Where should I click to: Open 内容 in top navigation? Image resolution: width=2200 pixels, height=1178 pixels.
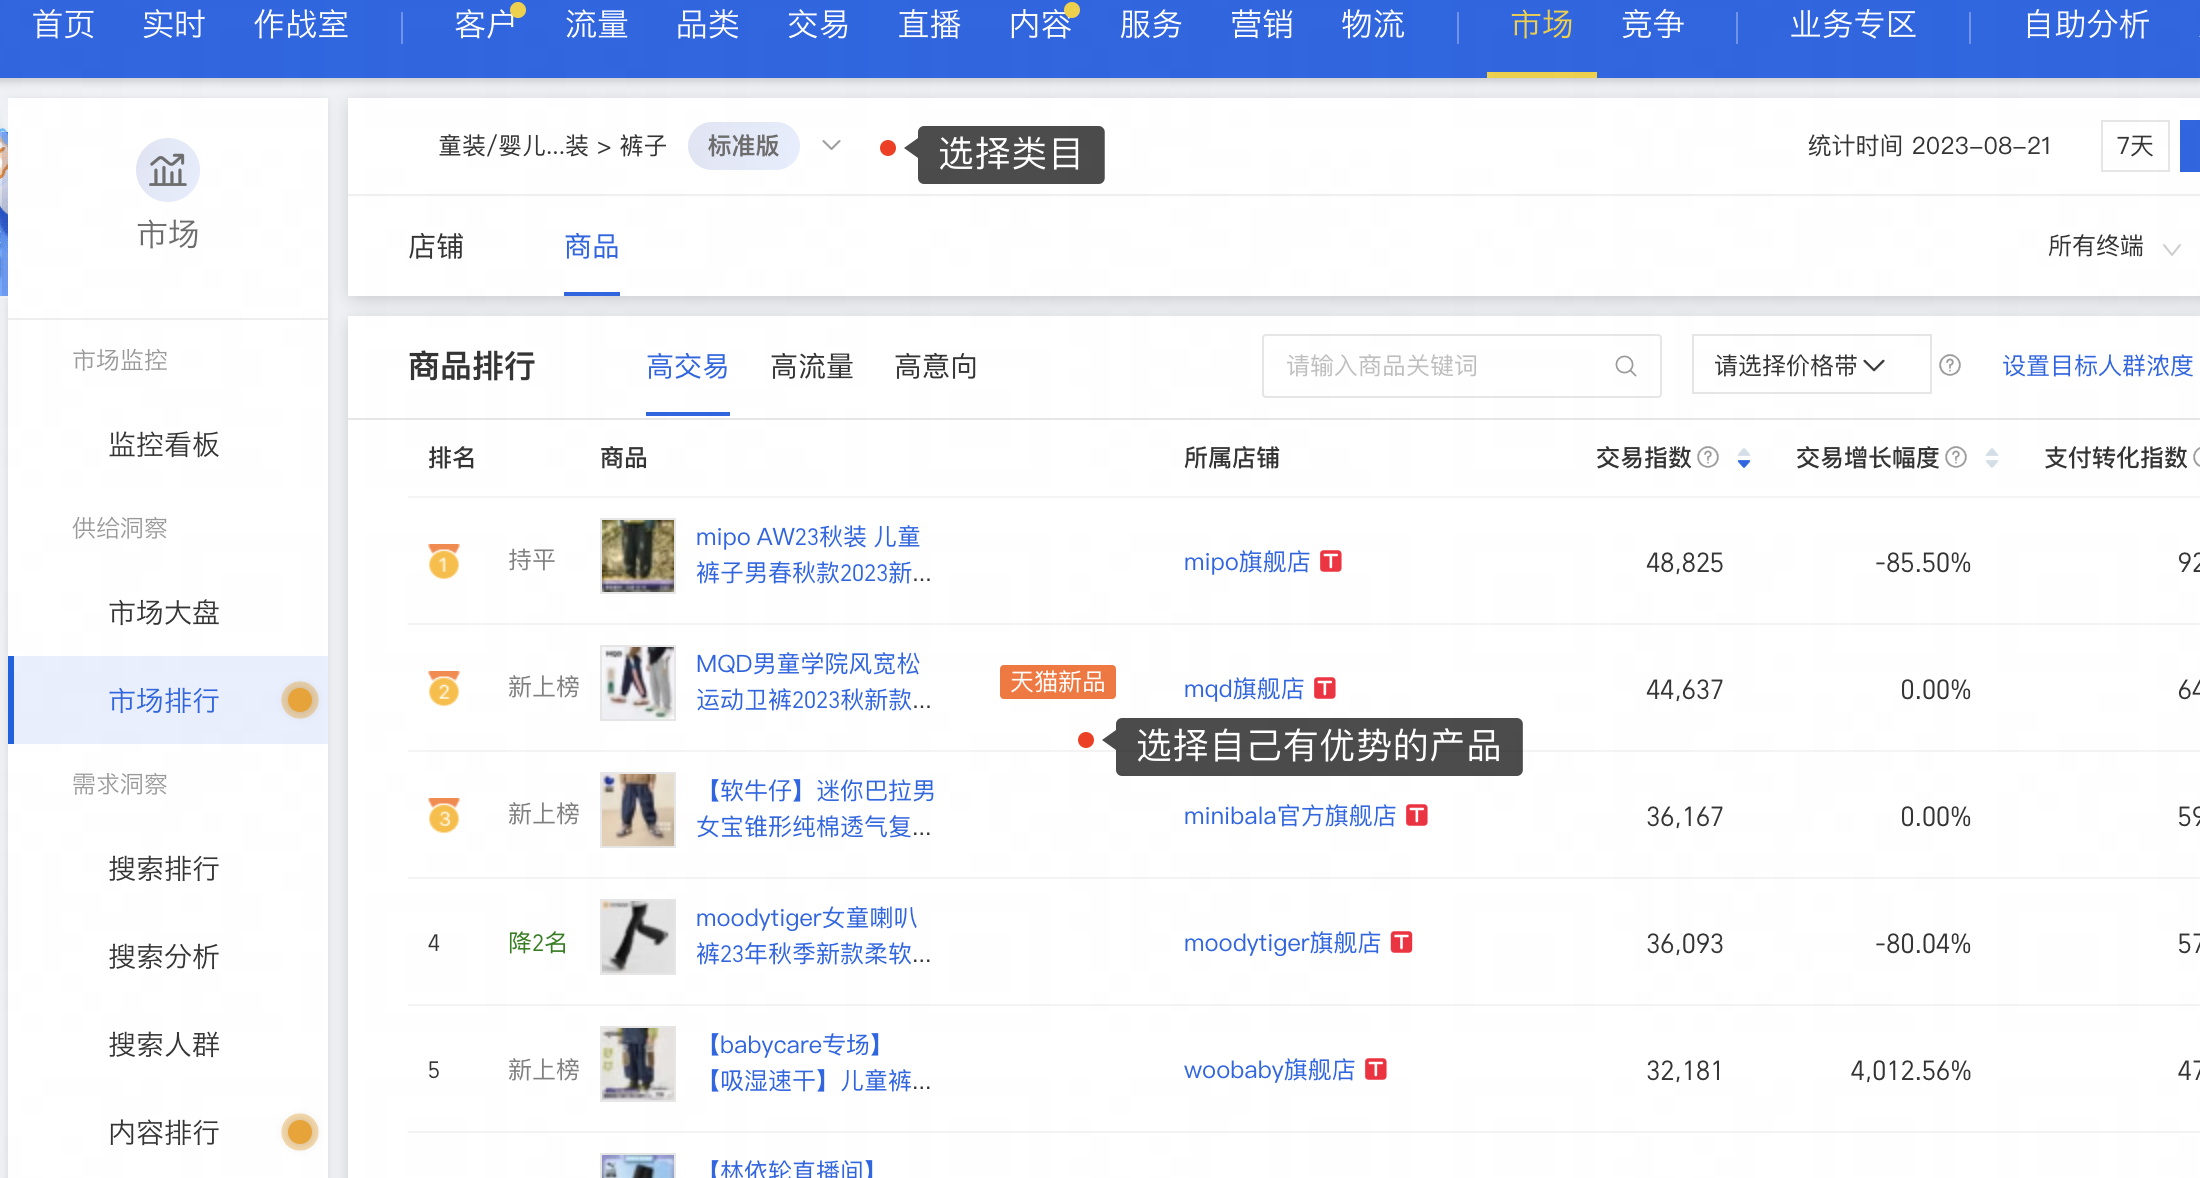(x=1040, y=24)
